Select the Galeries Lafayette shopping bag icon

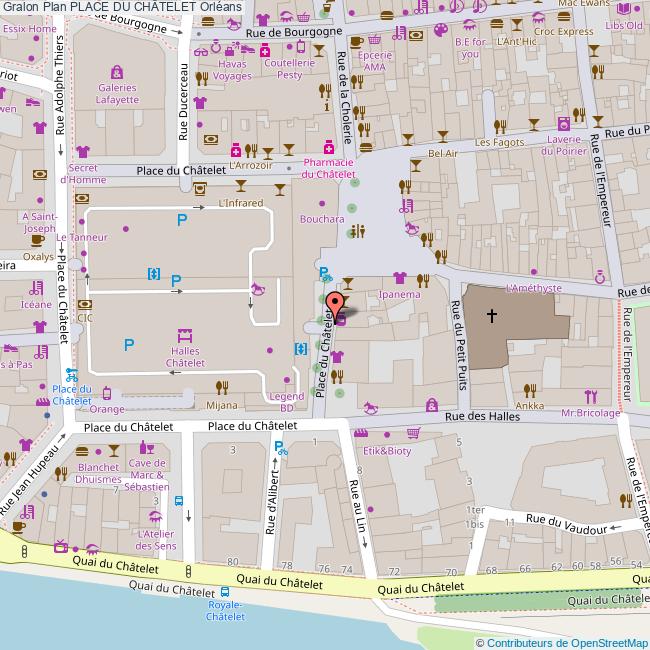pyautogui.click(x=117, y=72)
